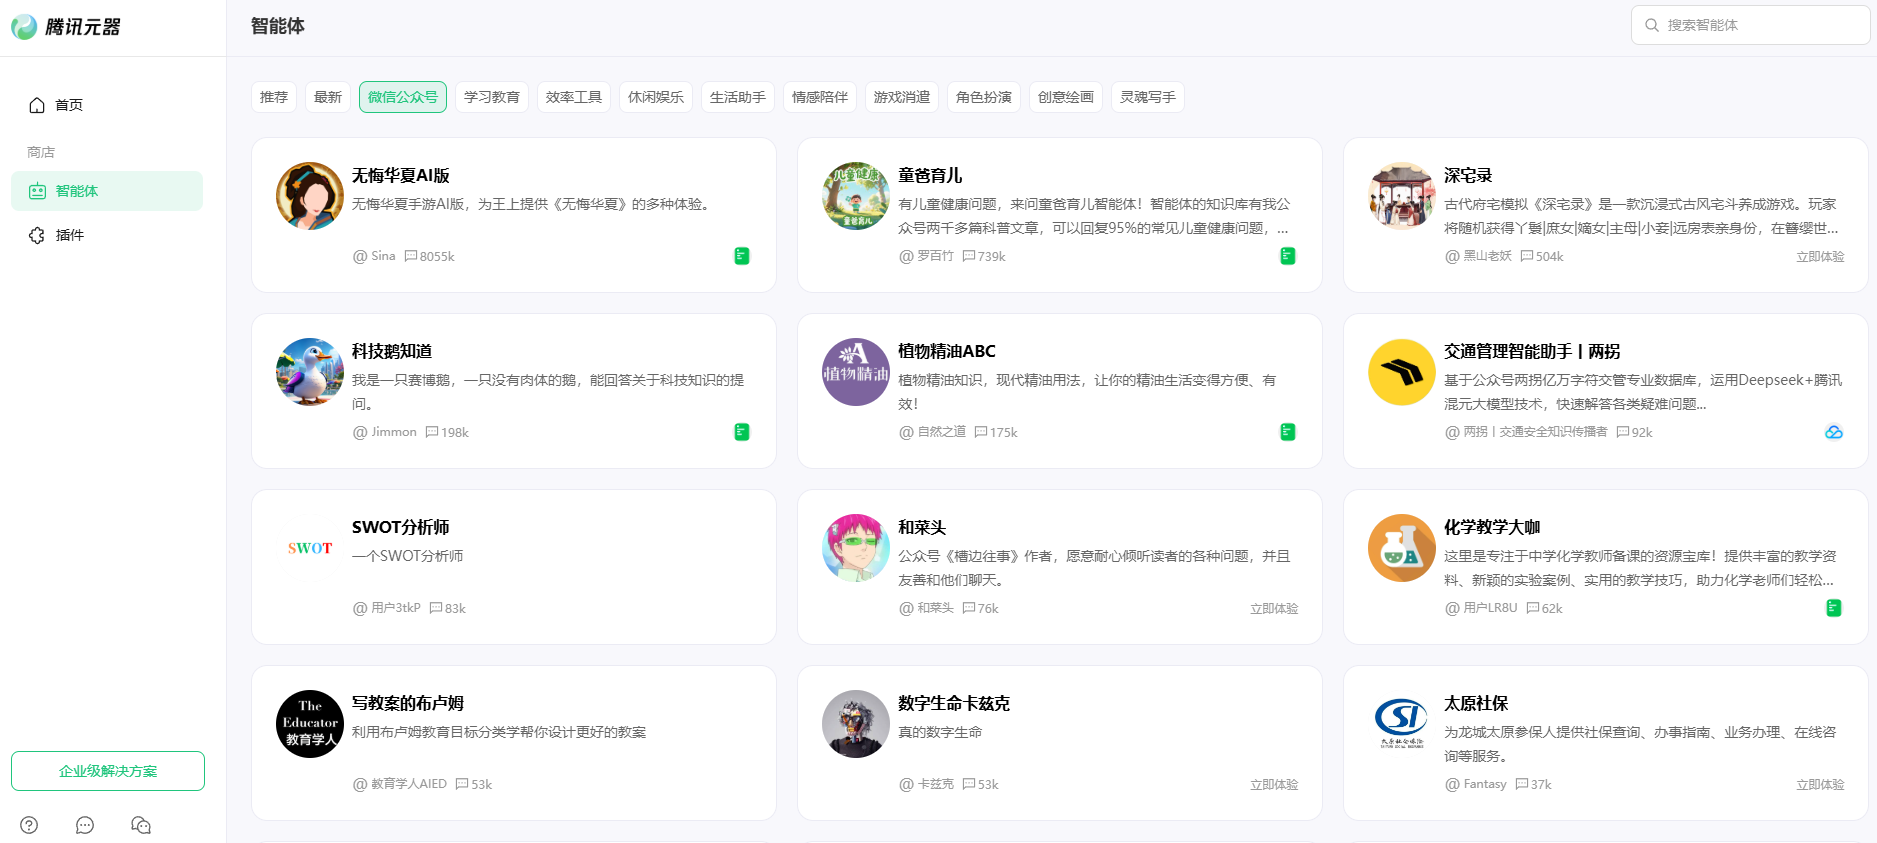Open the 写教案的布卢姆 black avatar

310,724
